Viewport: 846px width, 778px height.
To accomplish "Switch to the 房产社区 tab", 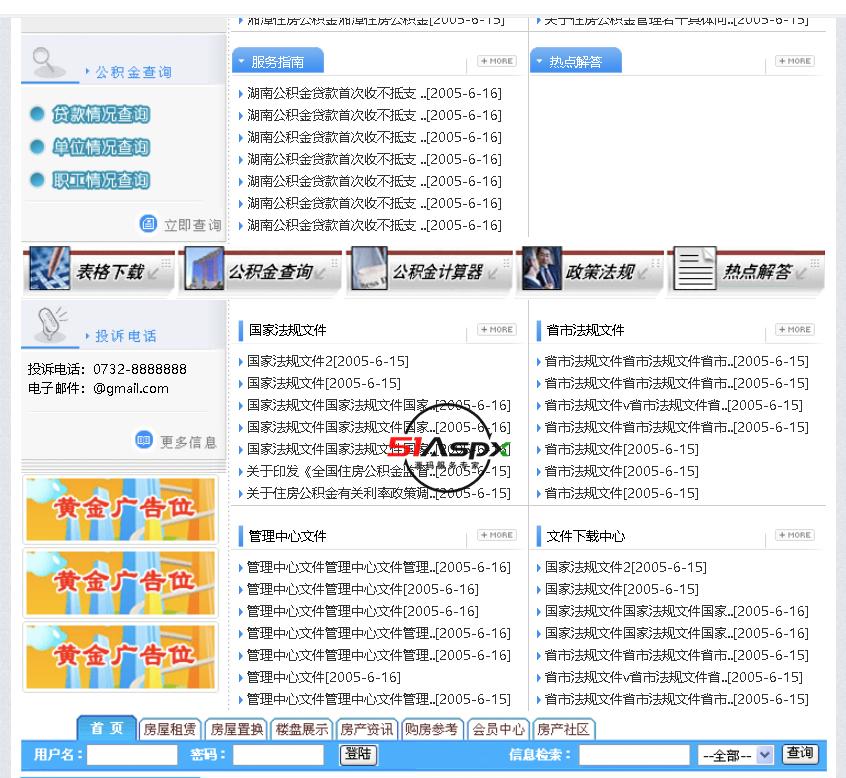I will click(x=563, y=729).
